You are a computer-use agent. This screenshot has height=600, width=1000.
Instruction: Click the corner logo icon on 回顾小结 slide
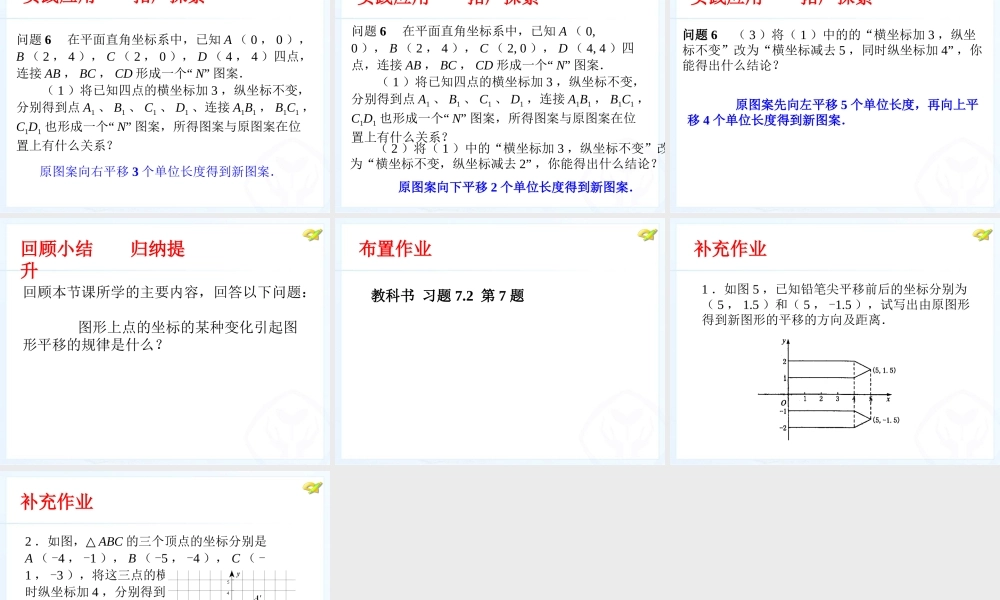(x=312, y=235)
